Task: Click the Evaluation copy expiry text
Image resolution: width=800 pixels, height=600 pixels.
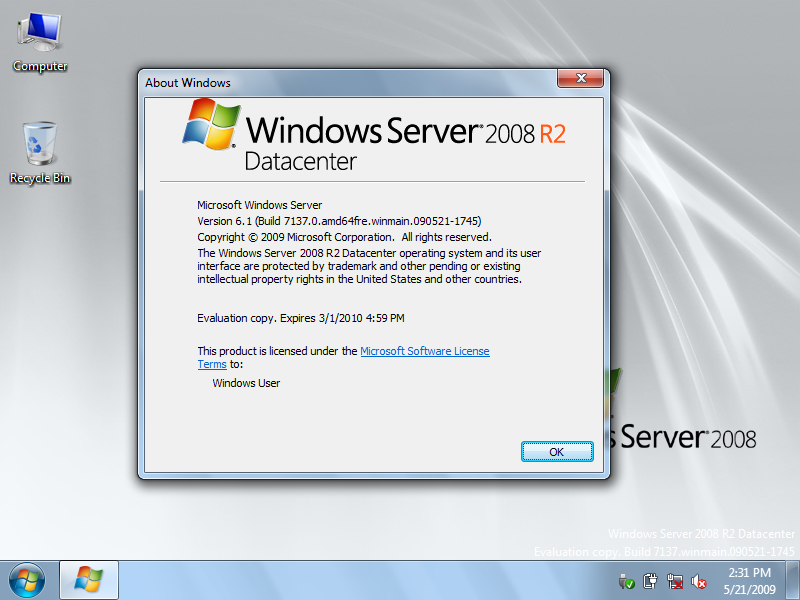Action: (x=301, y=318)
